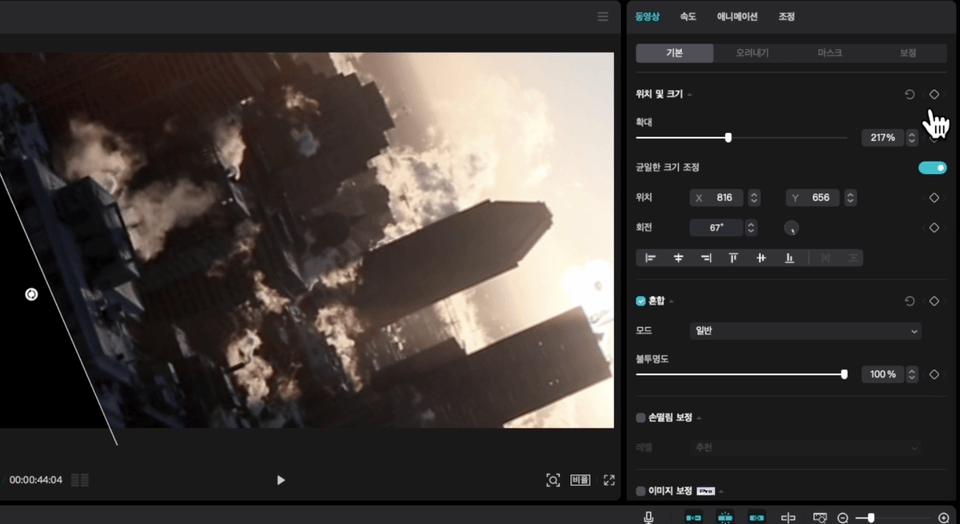This screenshot has height=524, width=960.
Task: Enter fullscreen preview
Action: (609, 480)
